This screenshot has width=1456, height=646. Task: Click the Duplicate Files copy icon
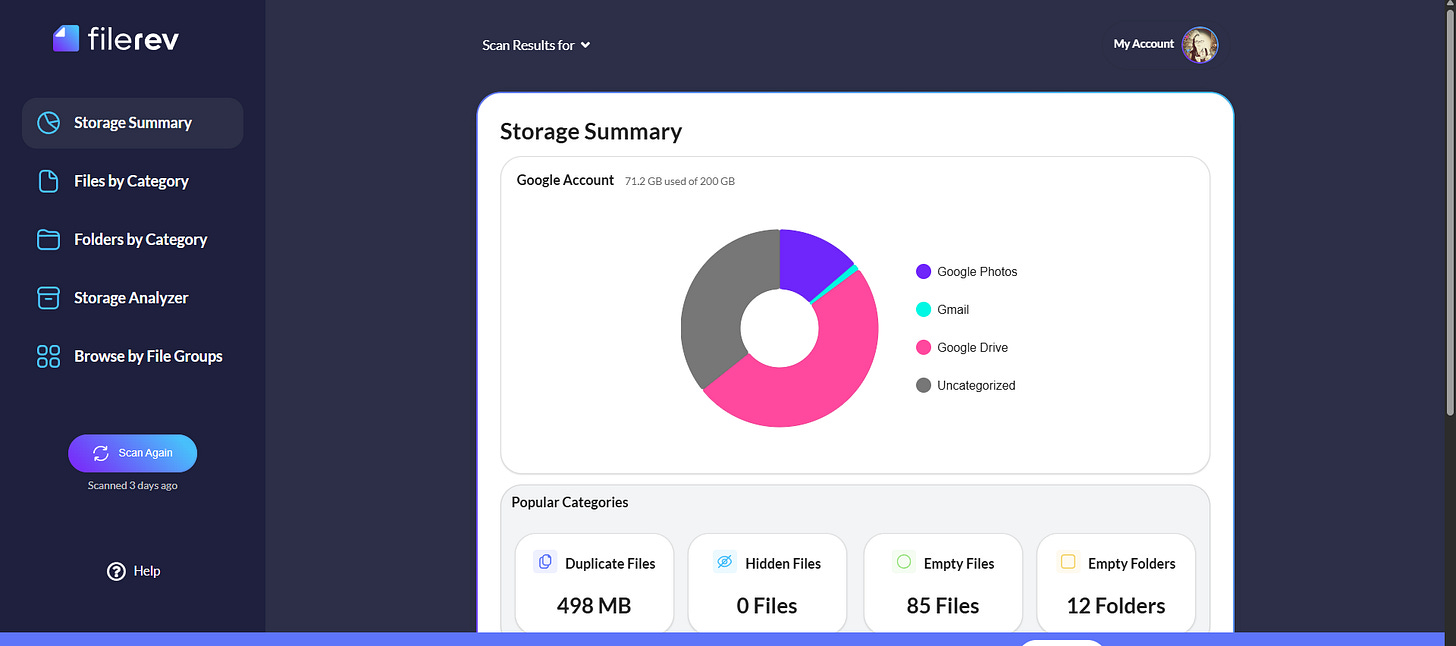(x=545, y=562)
